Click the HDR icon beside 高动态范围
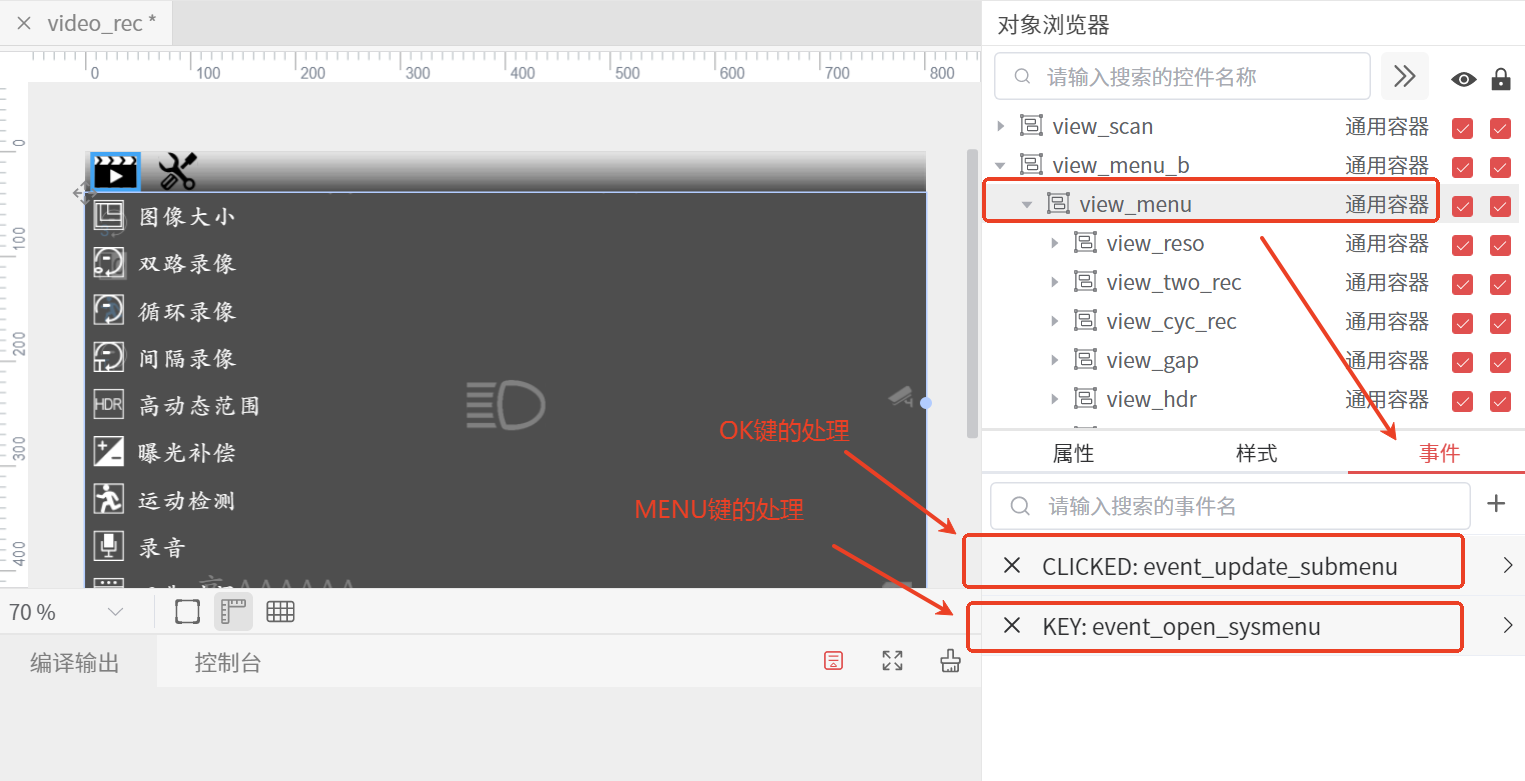 pos(108,405)
